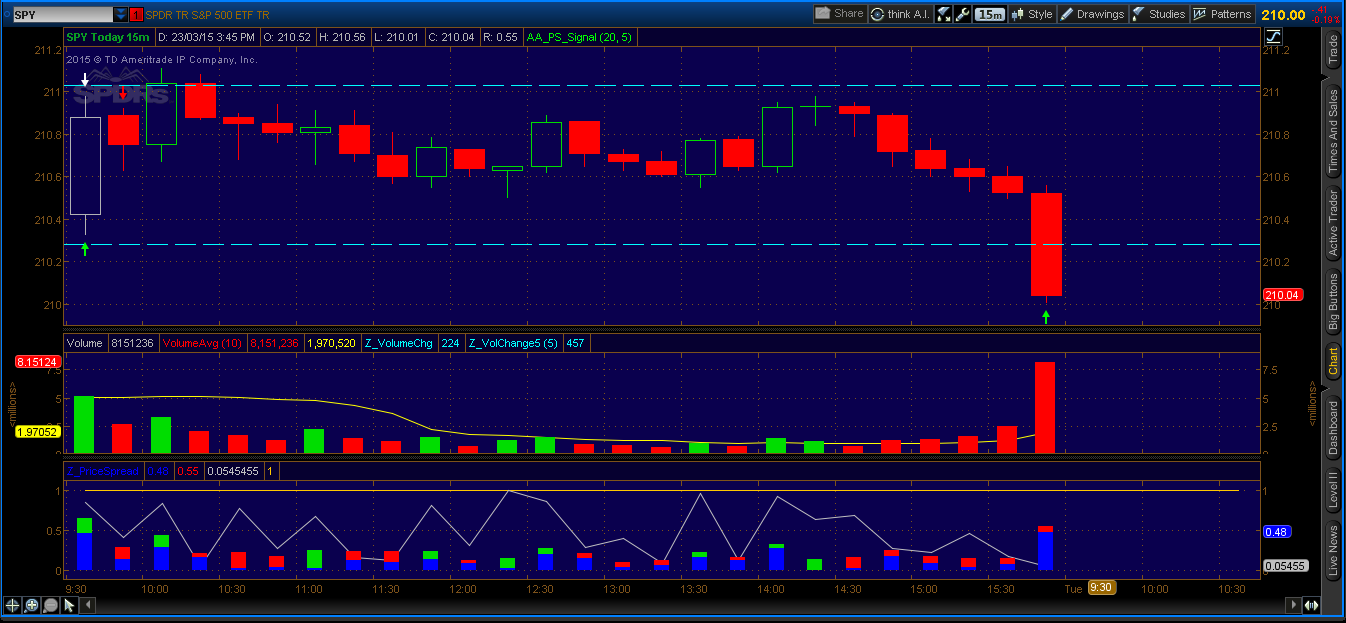The image size is (1346, 623).
Task: Open the Level II side tab
Action: point(1332,490)
